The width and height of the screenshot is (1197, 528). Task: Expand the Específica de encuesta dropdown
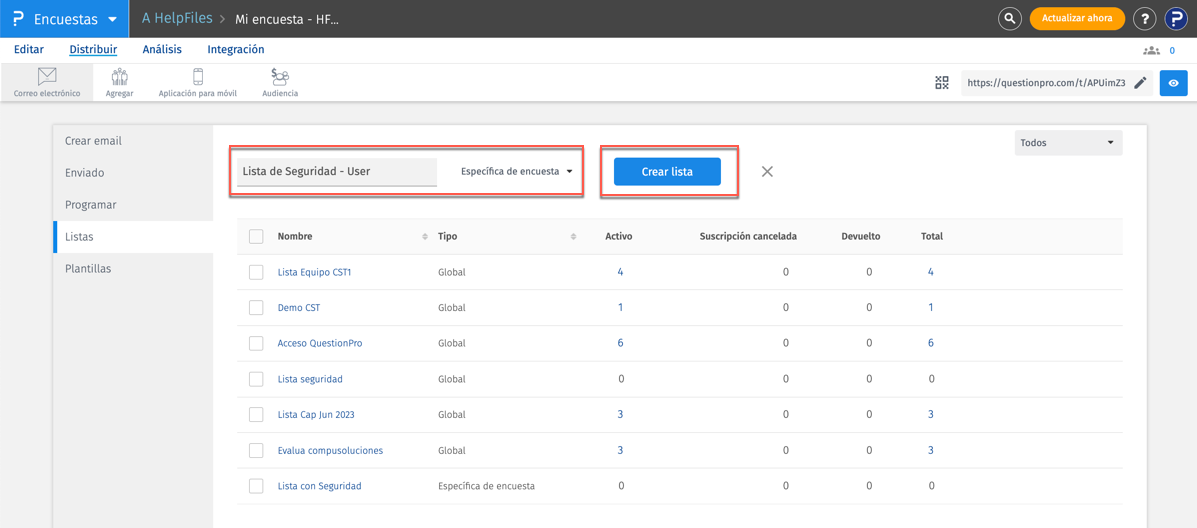[516, 172]
